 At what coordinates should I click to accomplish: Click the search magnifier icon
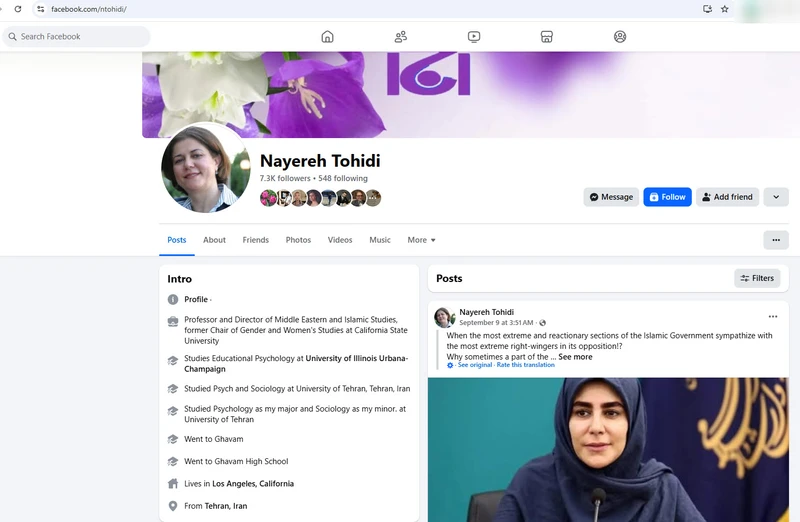12,37
